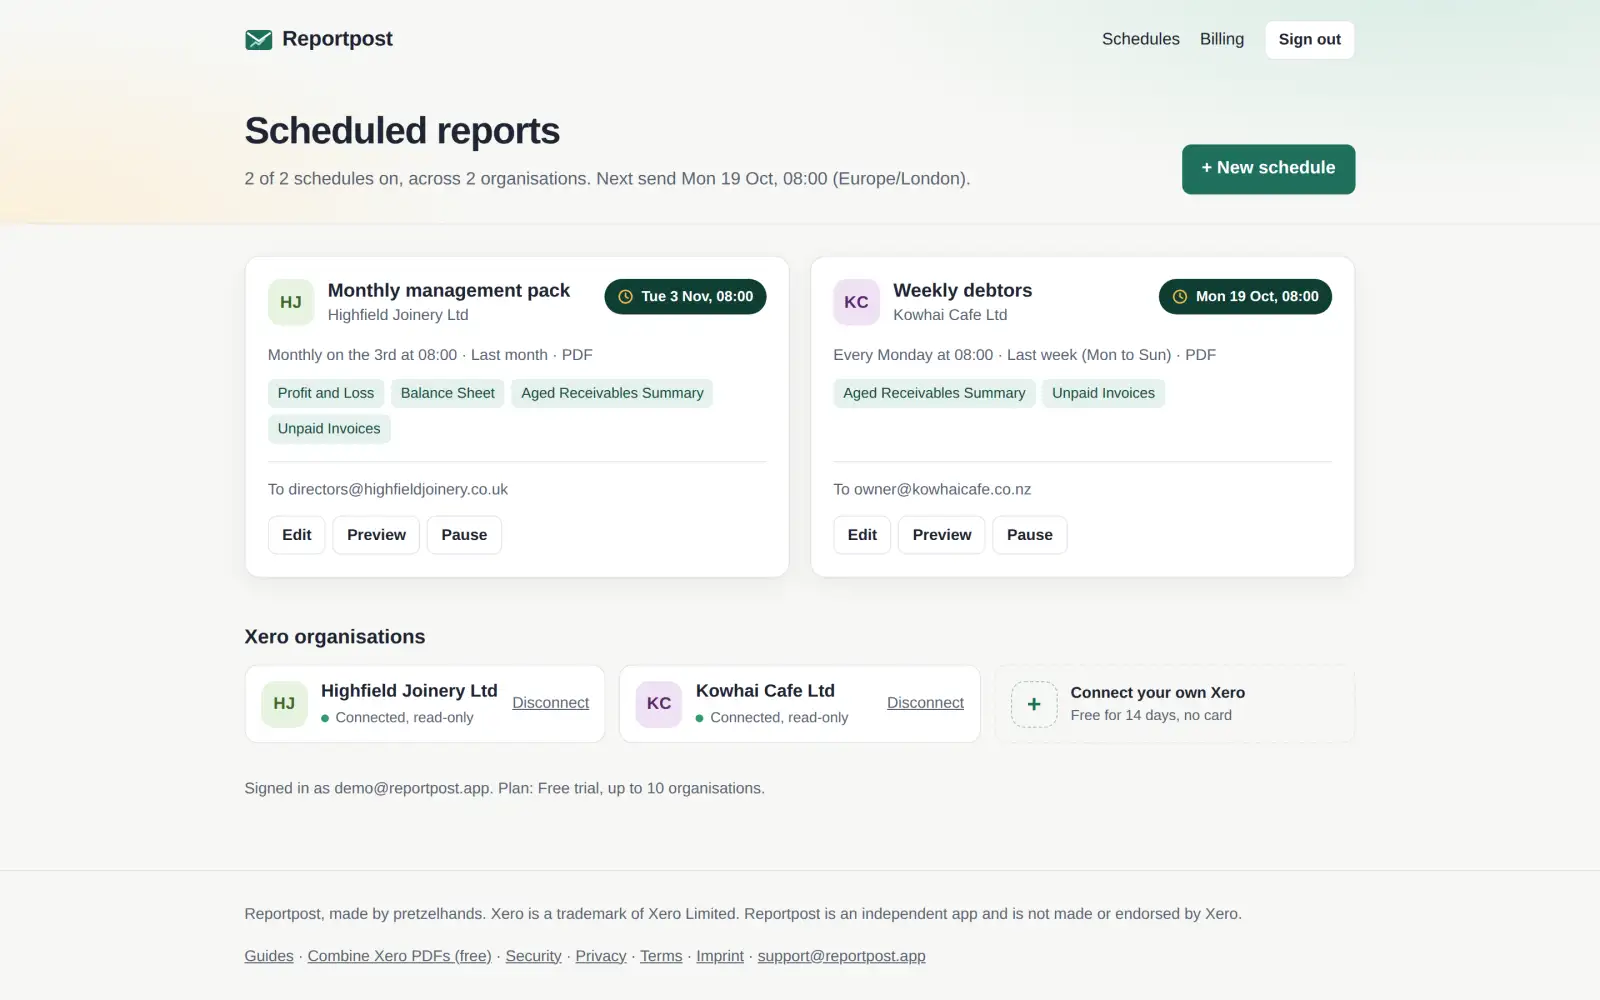Screen dimensions: 1600x1000
Task: Pause the Monthly management pack schedule
Action: pos(464,535)
